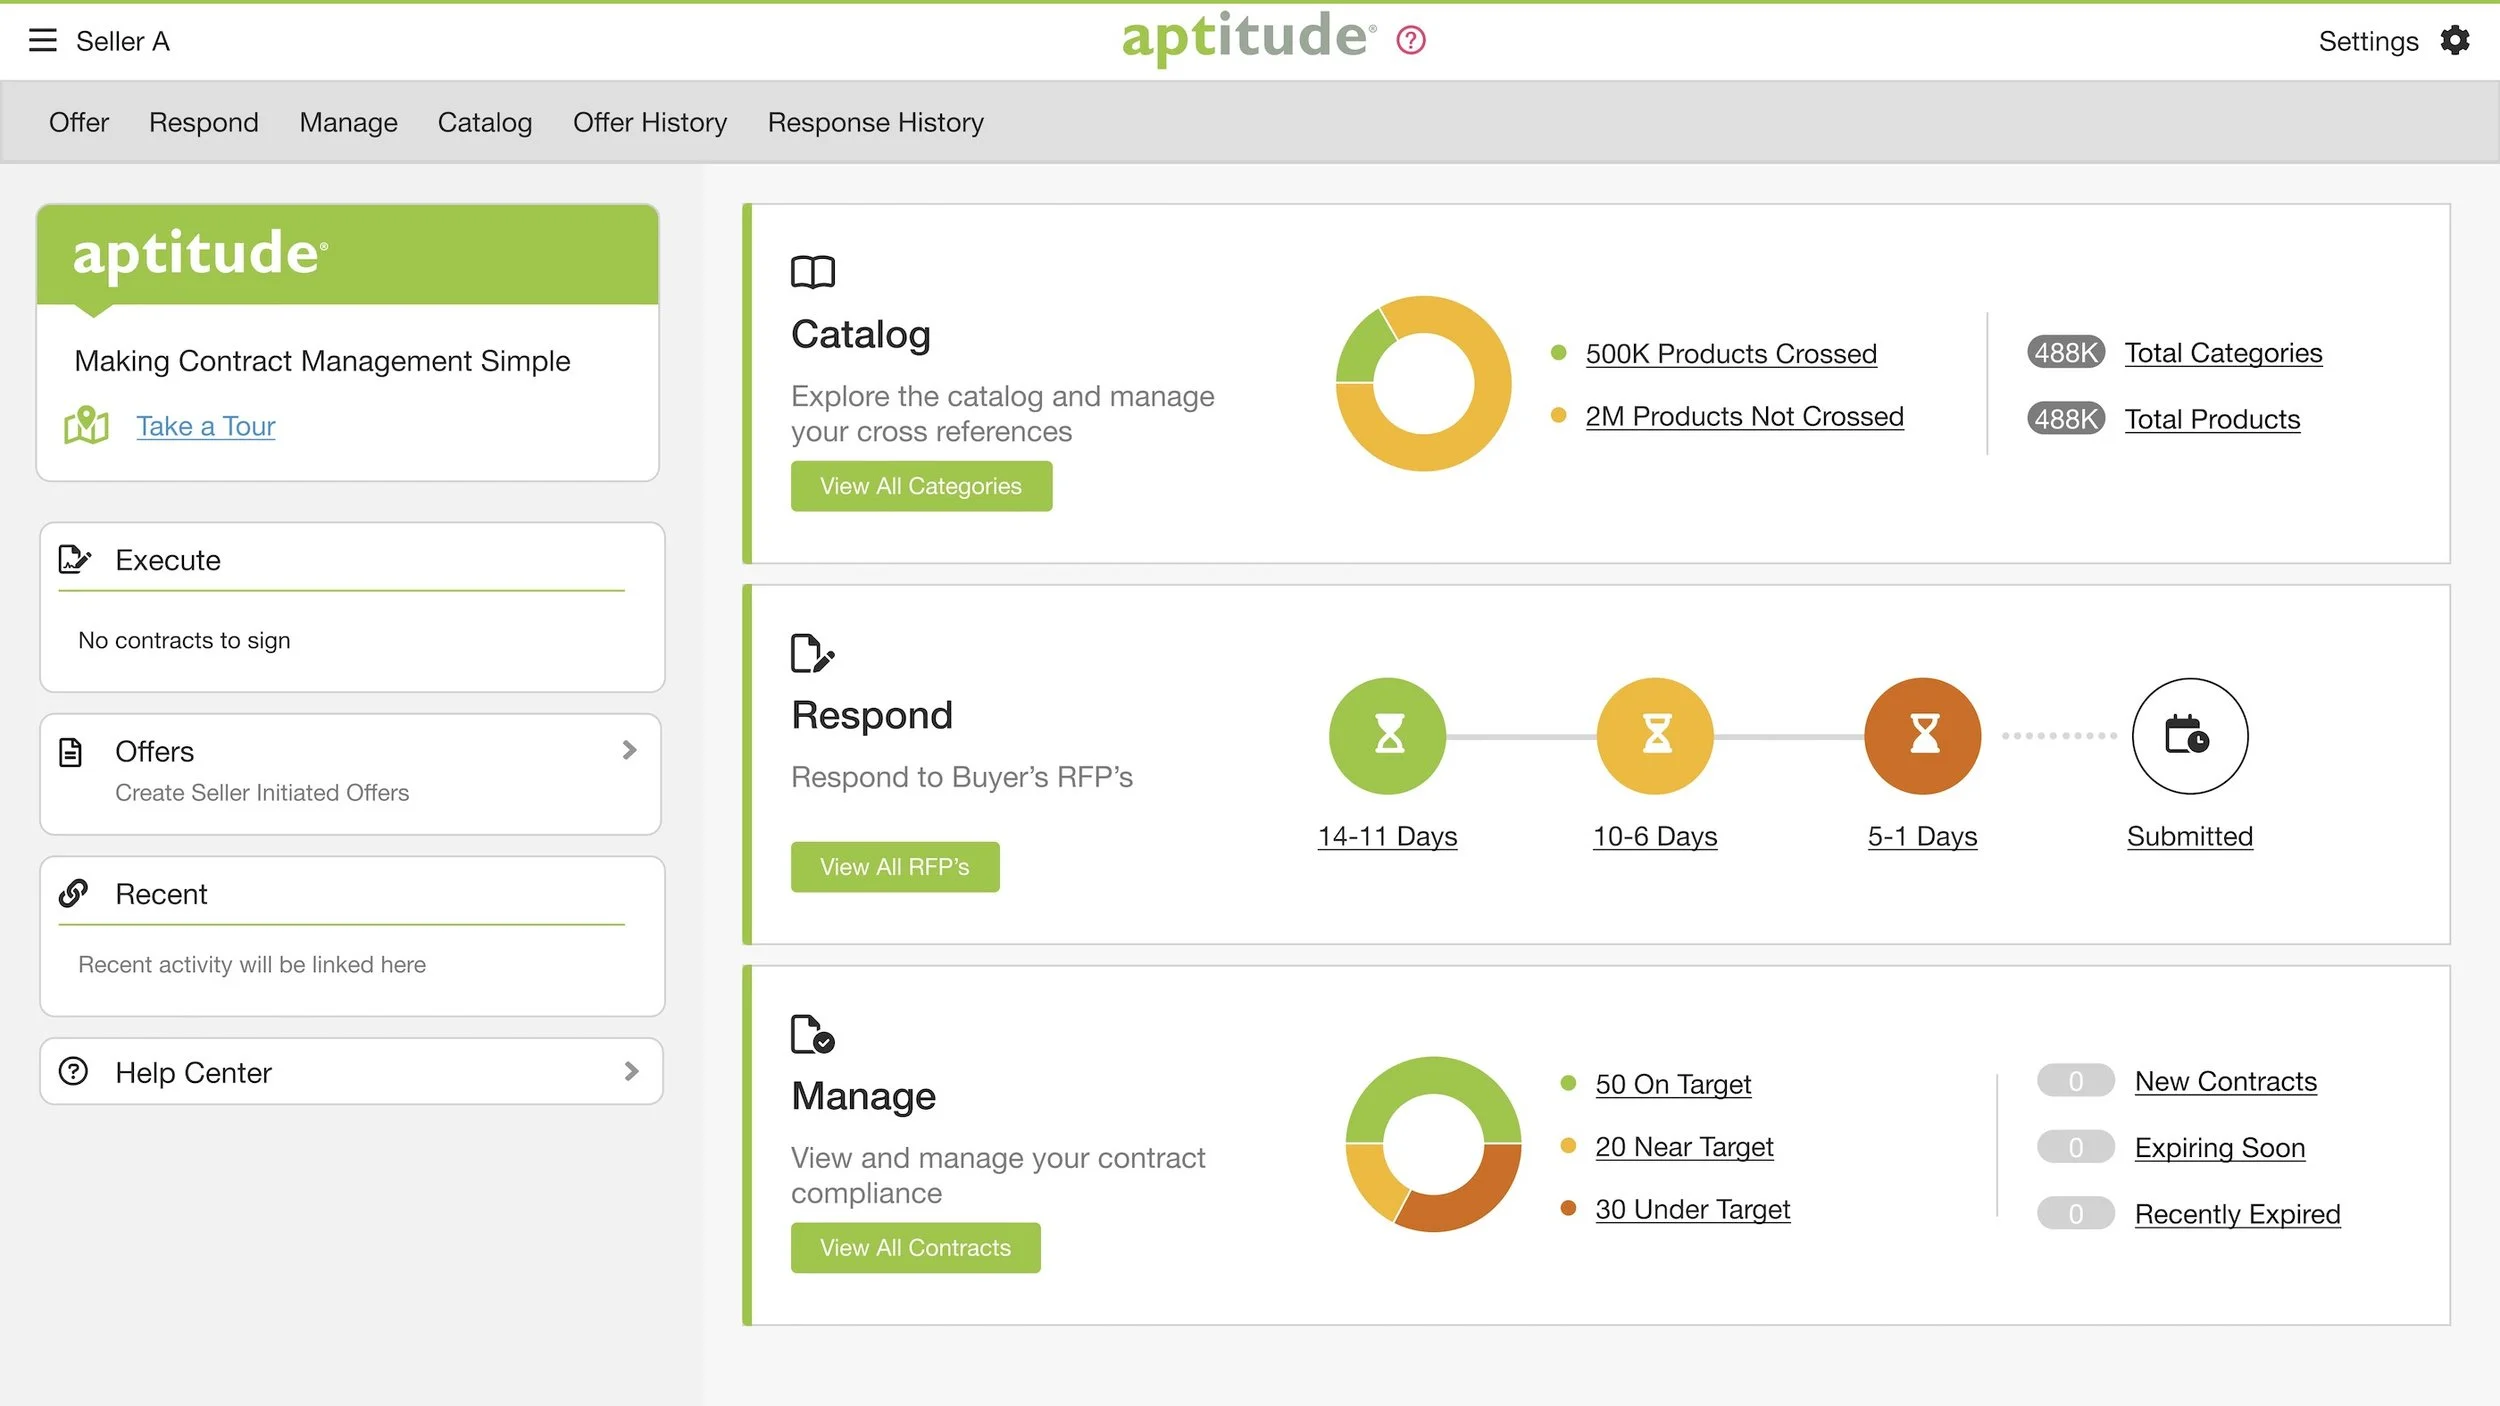Screen dimensions: 2500x1406
Task: Click the Help Center question mark icon
Action: coord(73,1071)
